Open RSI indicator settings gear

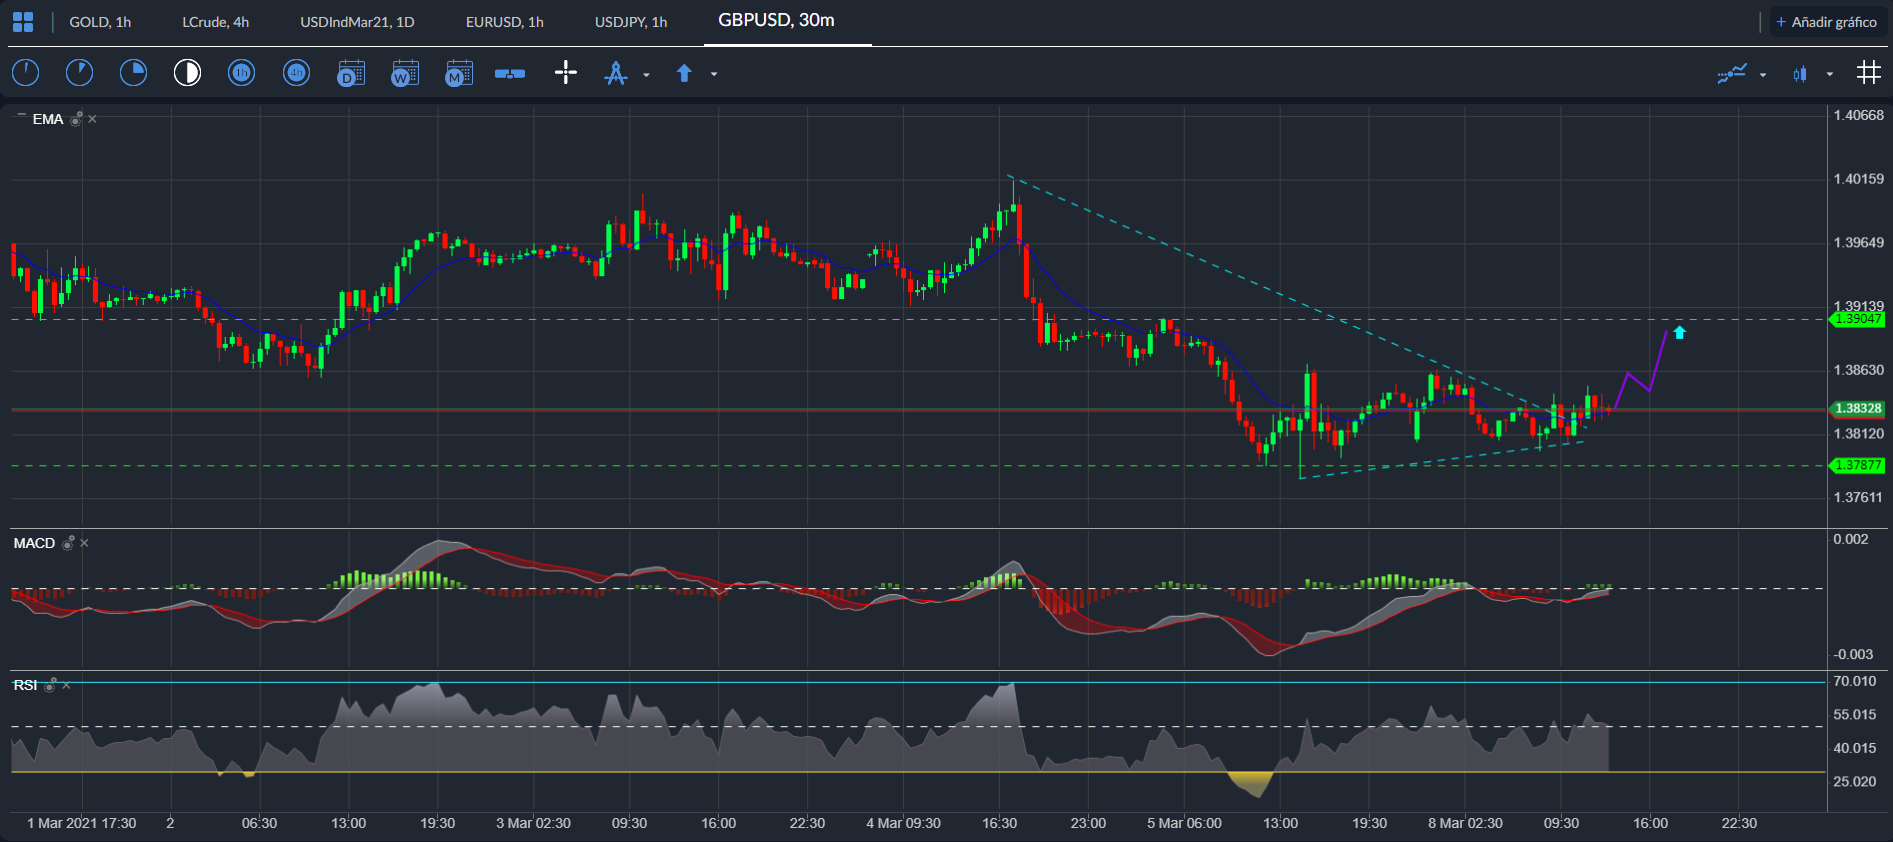(x=50, y=685)
